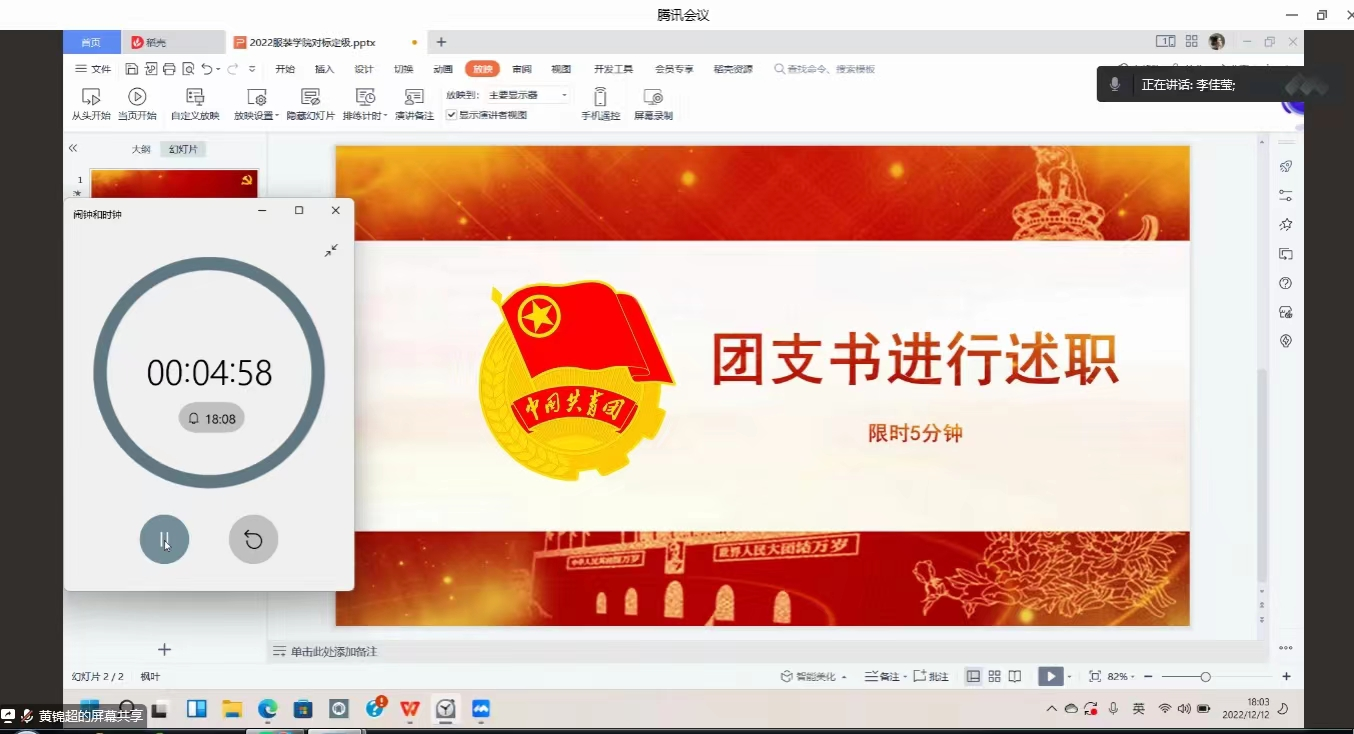The height and width of the screenshot is (734, 1354).
Task: Open the settings sliders icon in right sidebar
Action: (1286, 195)
